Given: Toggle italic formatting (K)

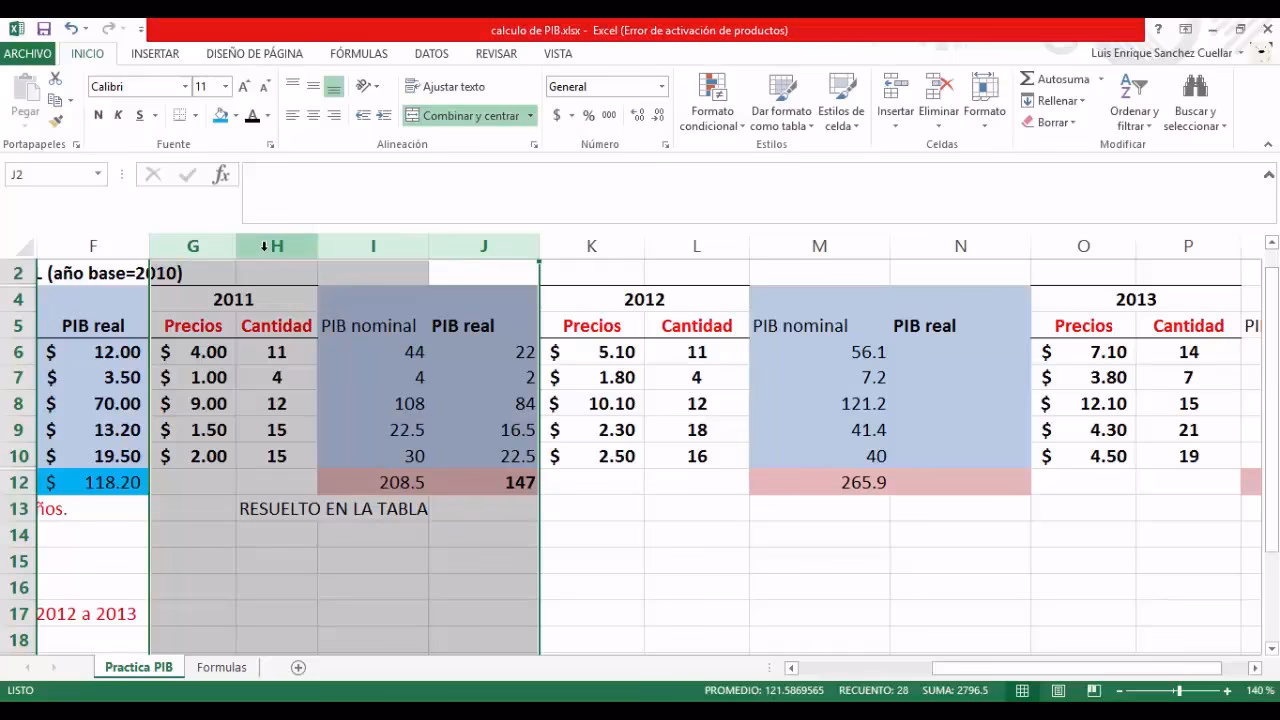Looking at the screenshot, I should (118, 116).
